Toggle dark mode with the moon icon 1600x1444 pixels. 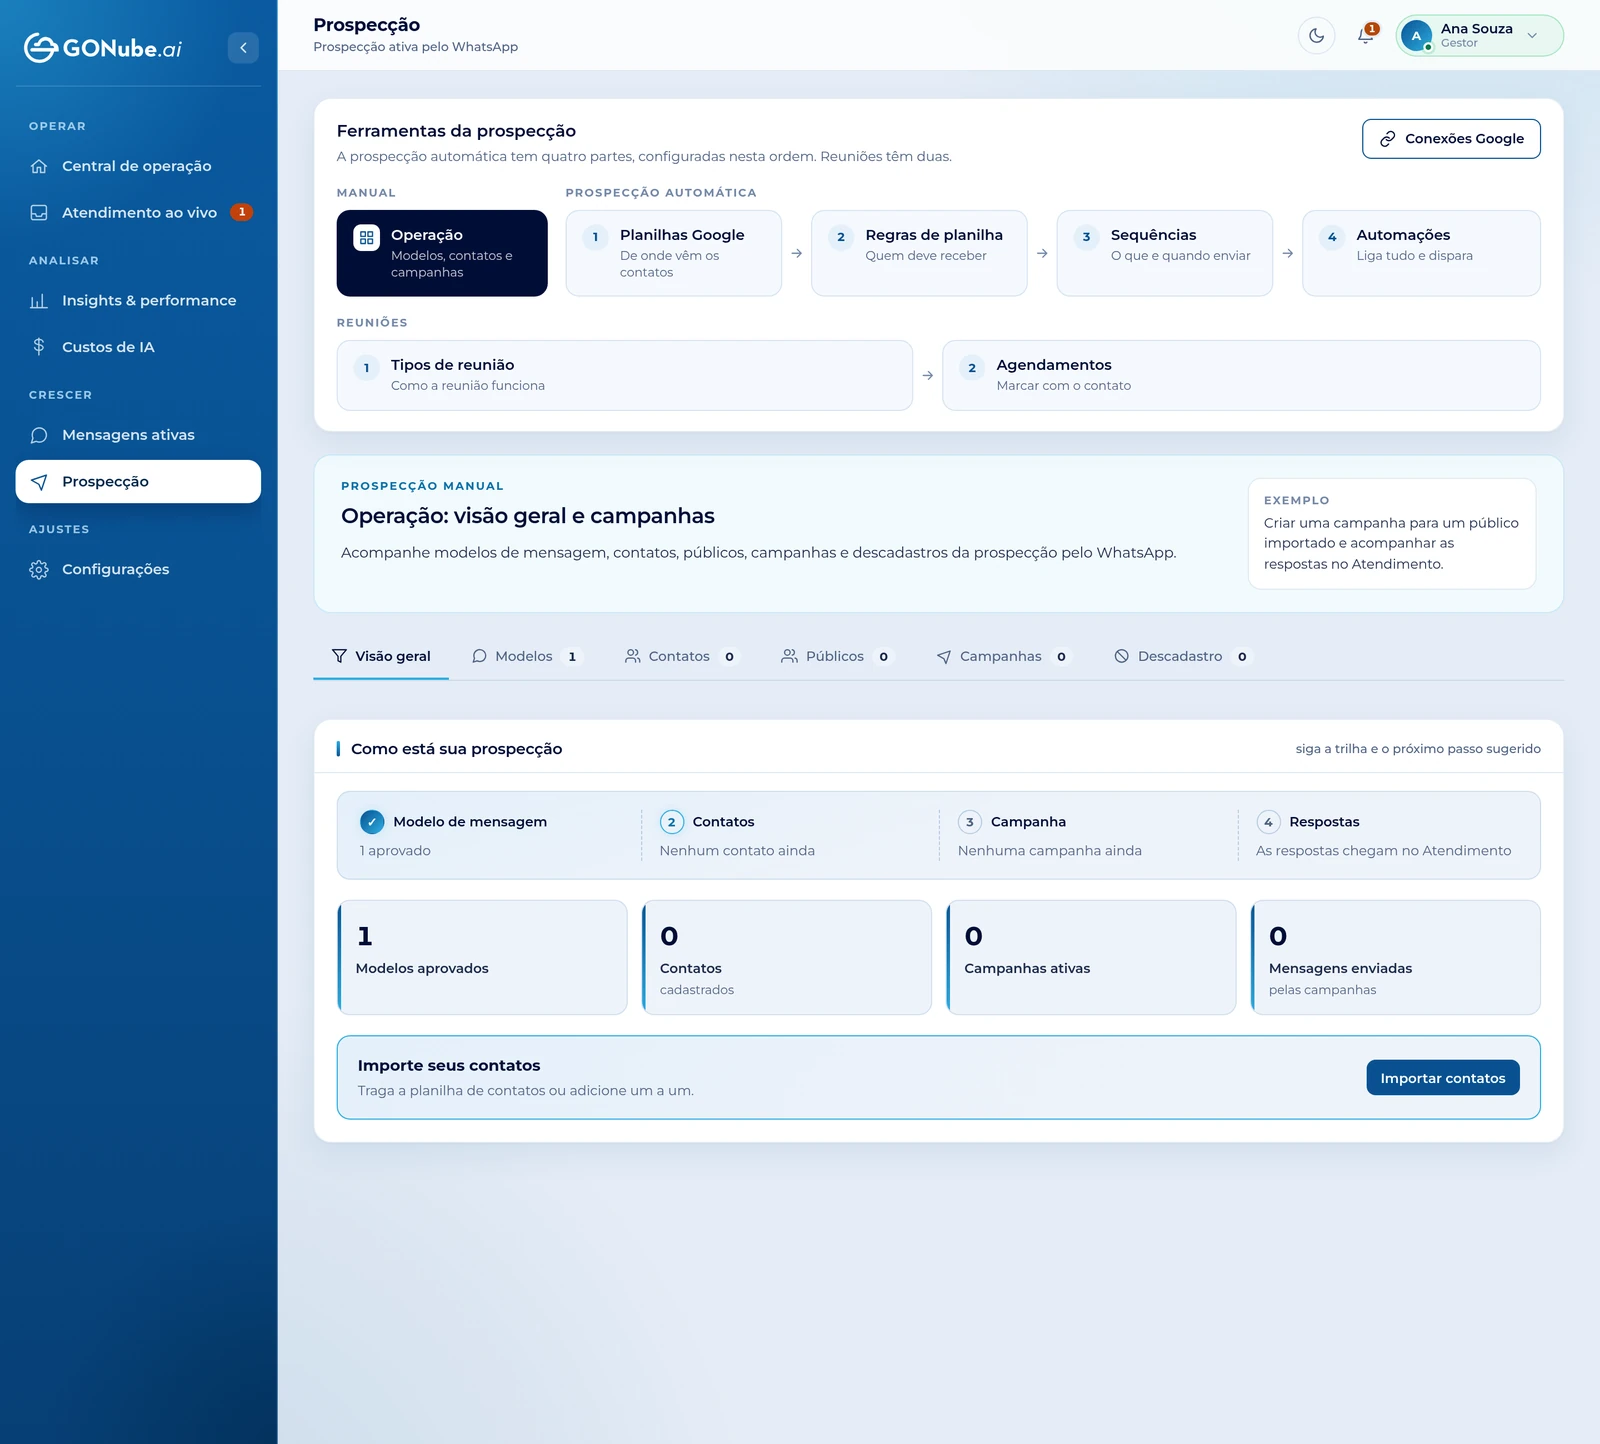tap(1316, 36)
